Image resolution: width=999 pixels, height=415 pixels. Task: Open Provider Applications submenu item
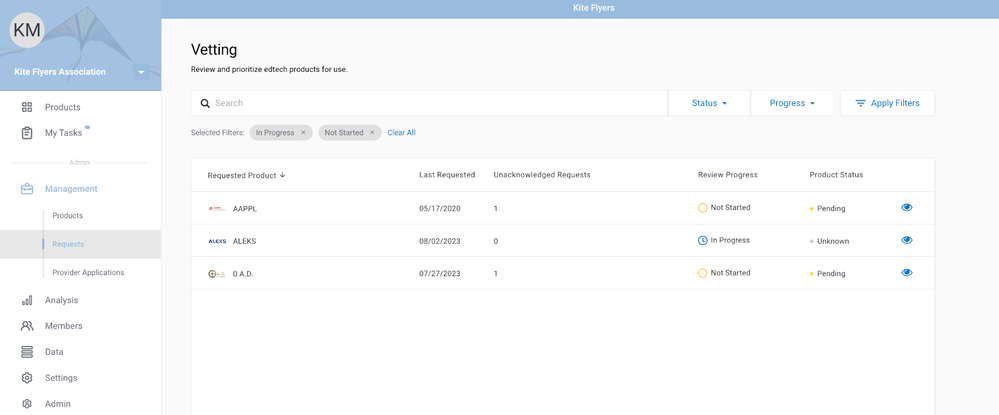(x=88, y=272)
